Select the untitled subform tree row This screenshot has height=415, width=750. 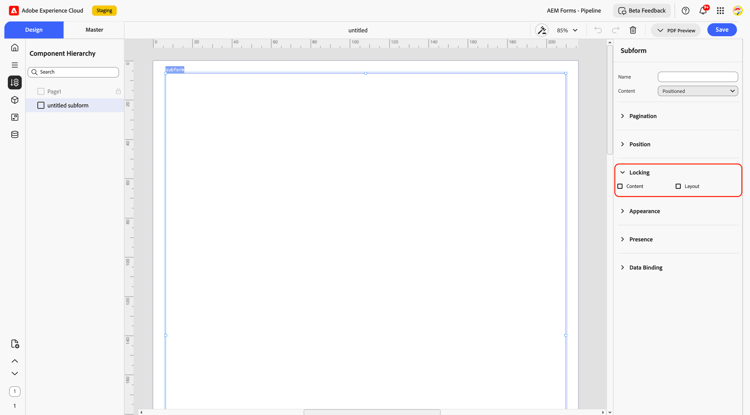(x=75, y=105)
